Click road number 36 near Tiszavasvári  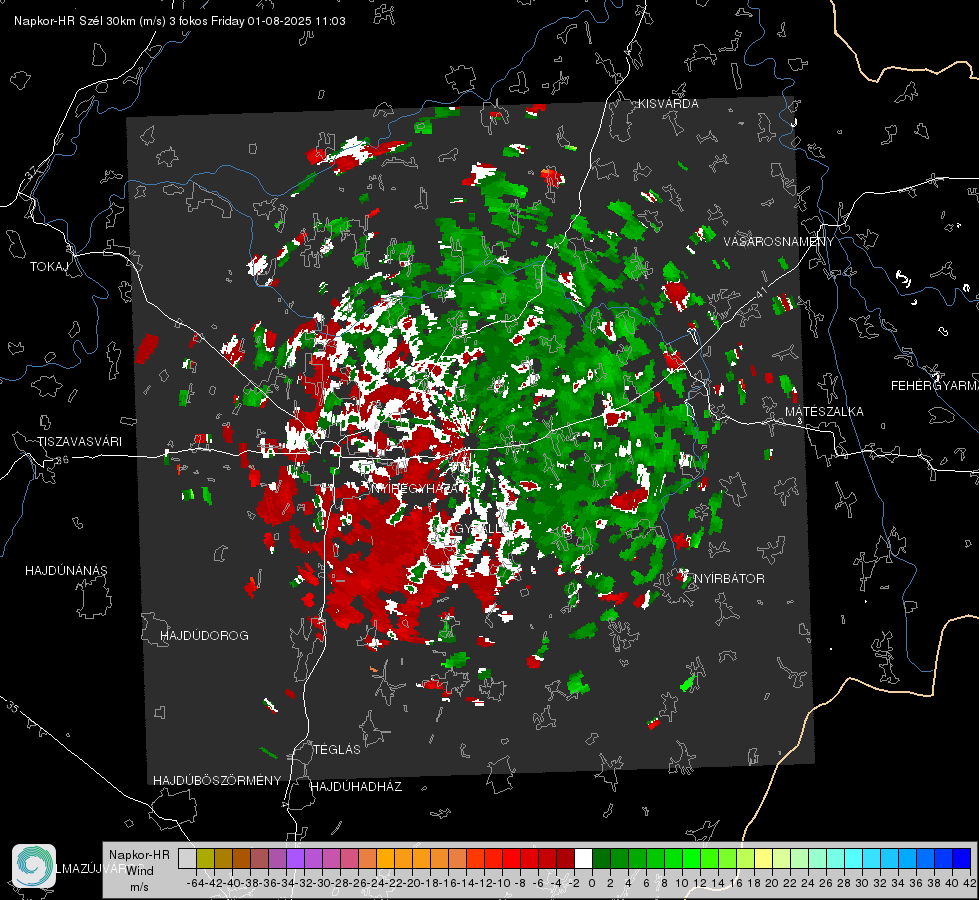click(x=63, y=460)
